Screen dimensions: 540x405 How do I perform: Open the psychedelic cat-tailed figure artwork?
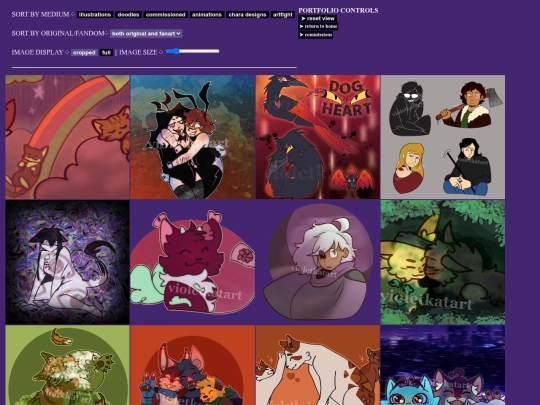coord(68,262)
